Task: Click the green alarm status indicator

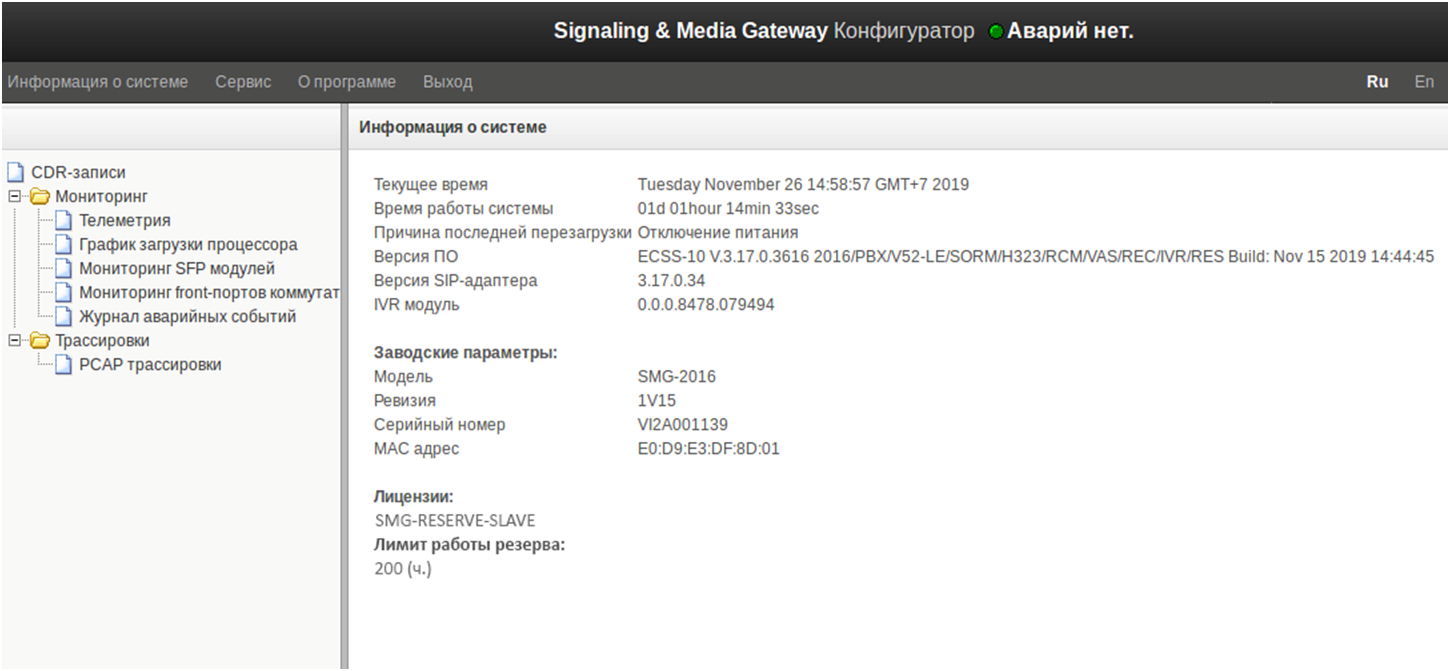Action: tap(995, 32)
